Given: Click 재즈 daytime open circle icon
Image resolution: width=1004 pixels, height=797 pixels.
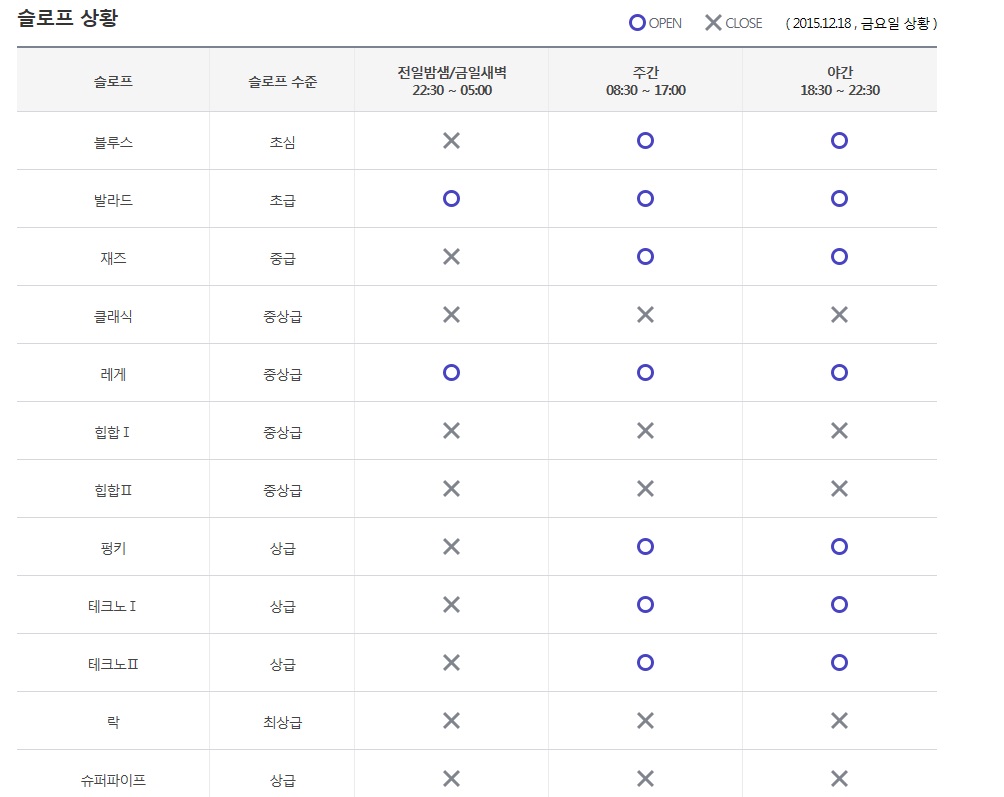Looking at the screenshot, I should [x=645, y=257].
